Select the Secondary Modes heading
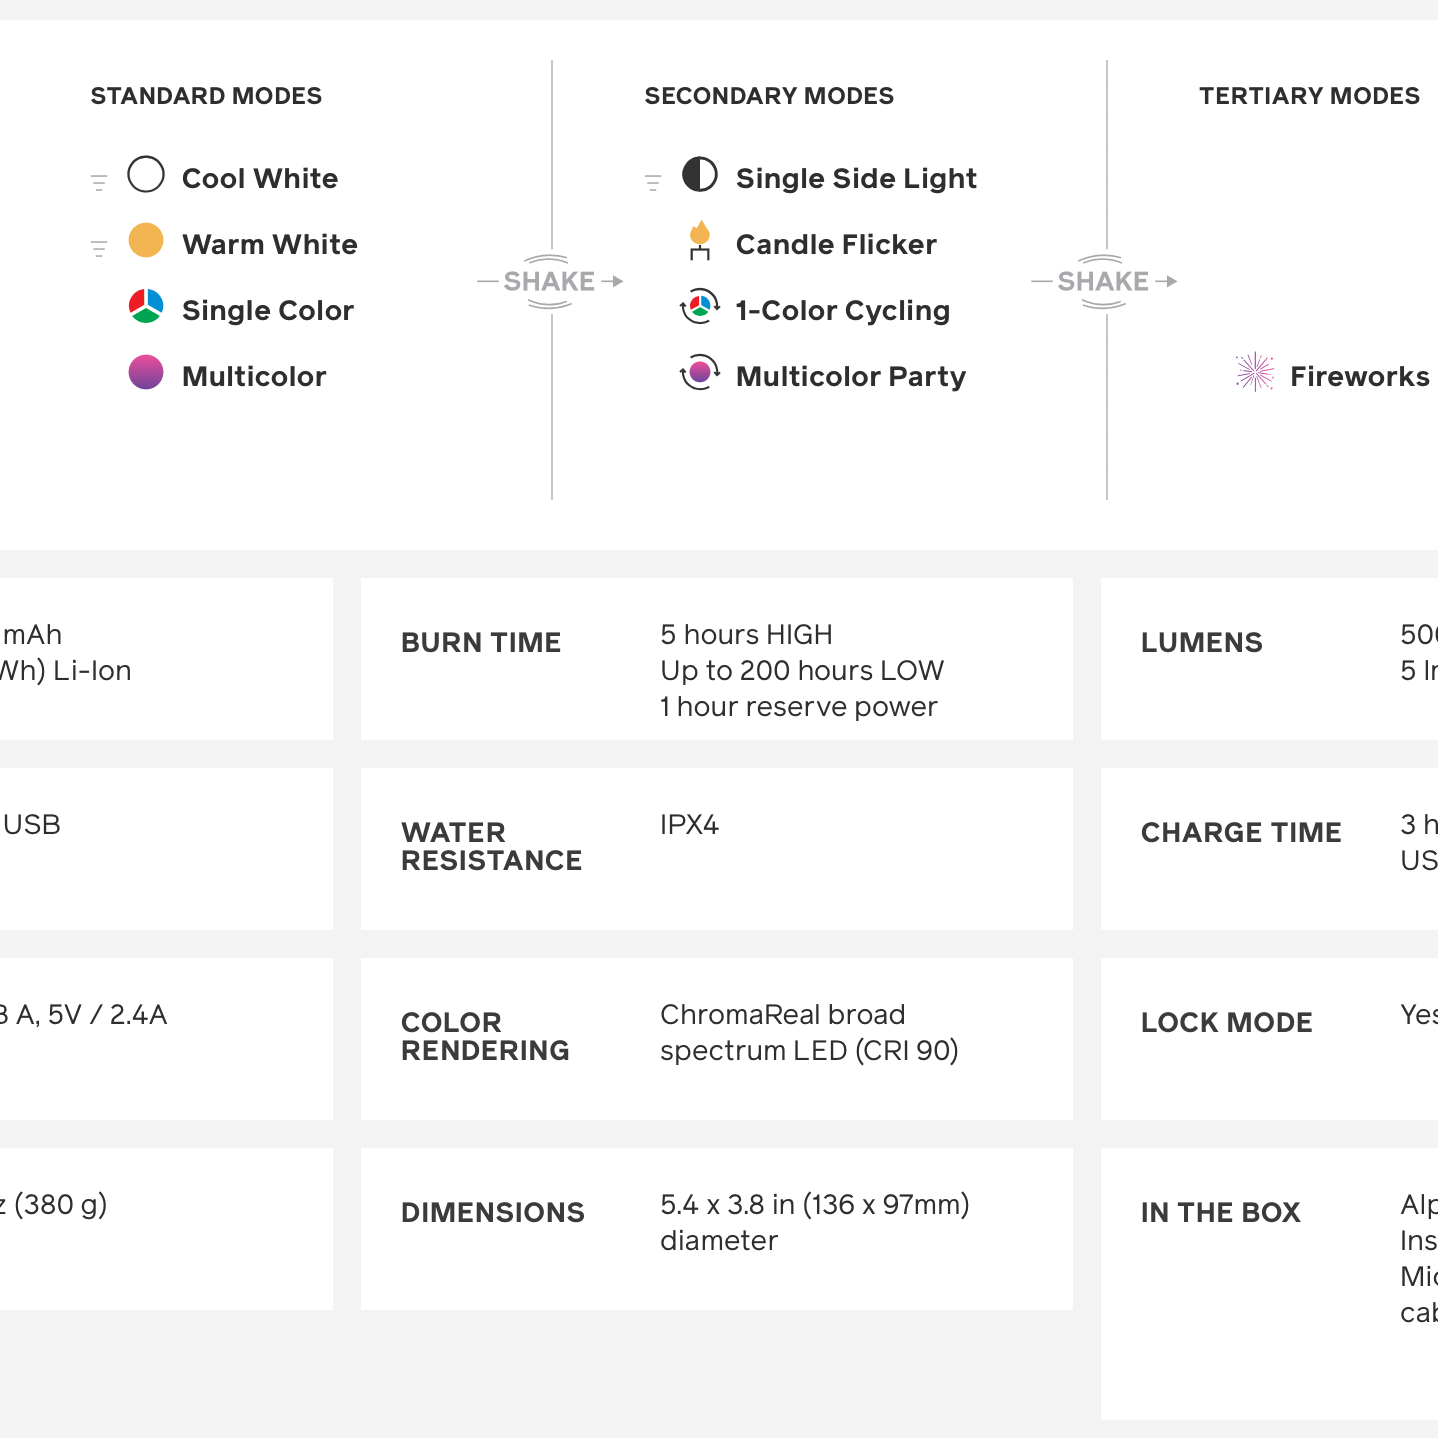This screenshot has height=1438, width=1438. tap(769, 96)
